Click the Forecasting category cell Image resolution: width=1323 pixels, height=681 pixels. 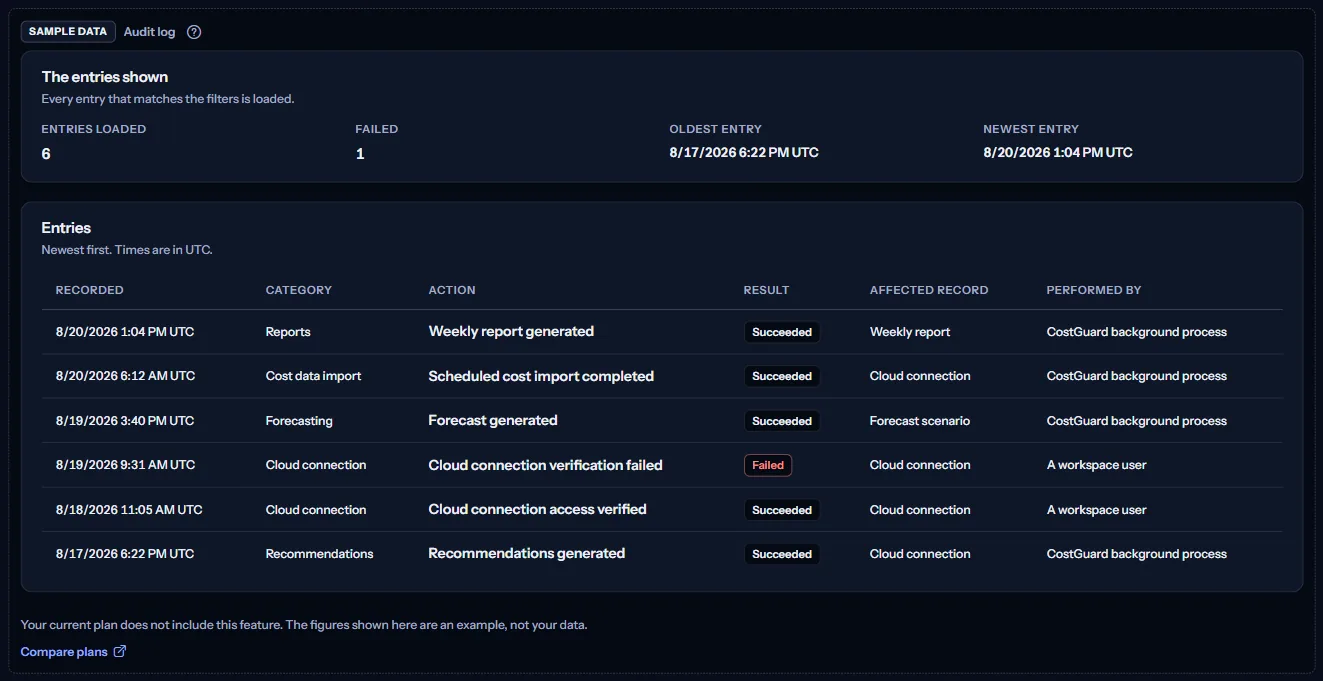coord(299,421)
